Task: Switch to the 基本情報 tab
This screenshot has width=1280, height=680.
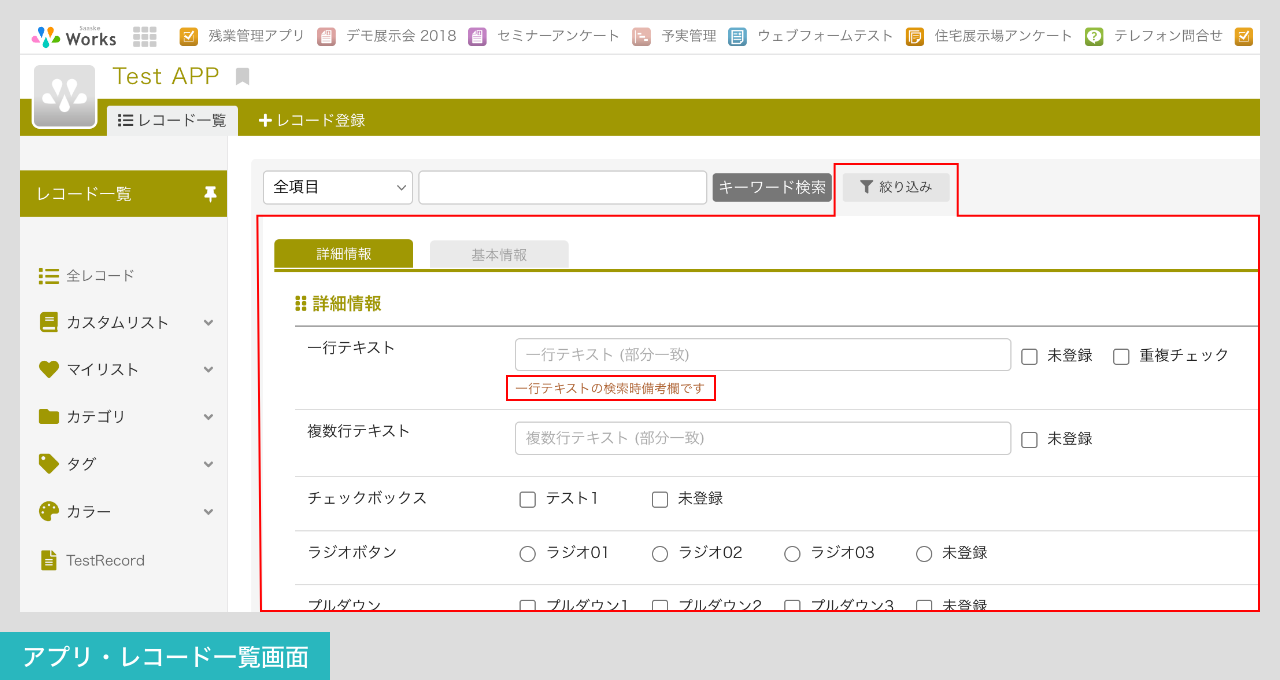Action: pos(498,254)
